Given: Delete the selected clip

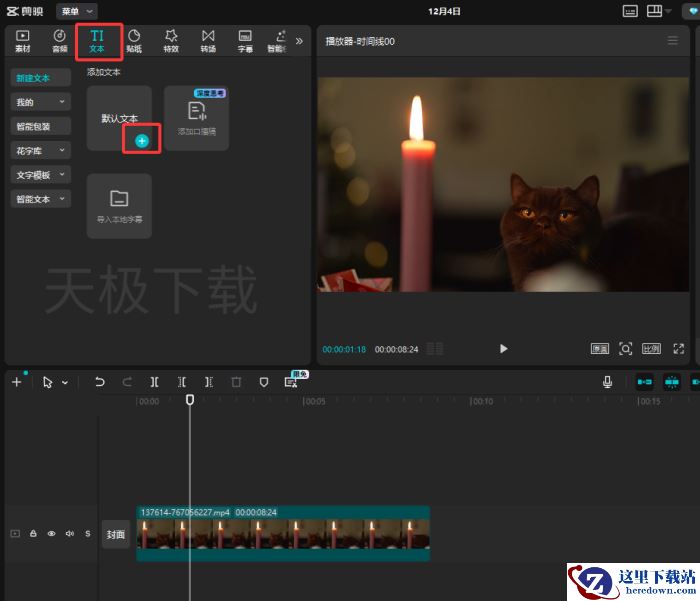Looking at the screenshot, I should 236,382.
